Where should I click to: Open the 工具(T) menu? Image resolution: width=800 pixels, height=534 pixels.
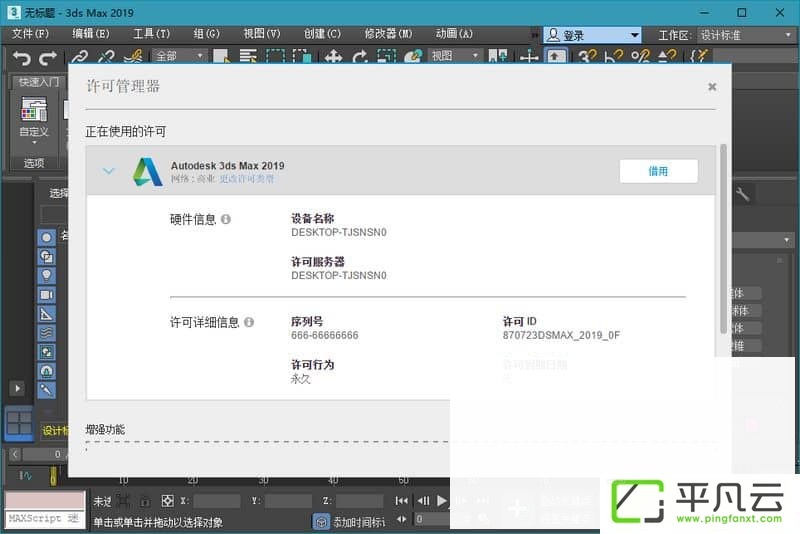(x=152, y=34)
